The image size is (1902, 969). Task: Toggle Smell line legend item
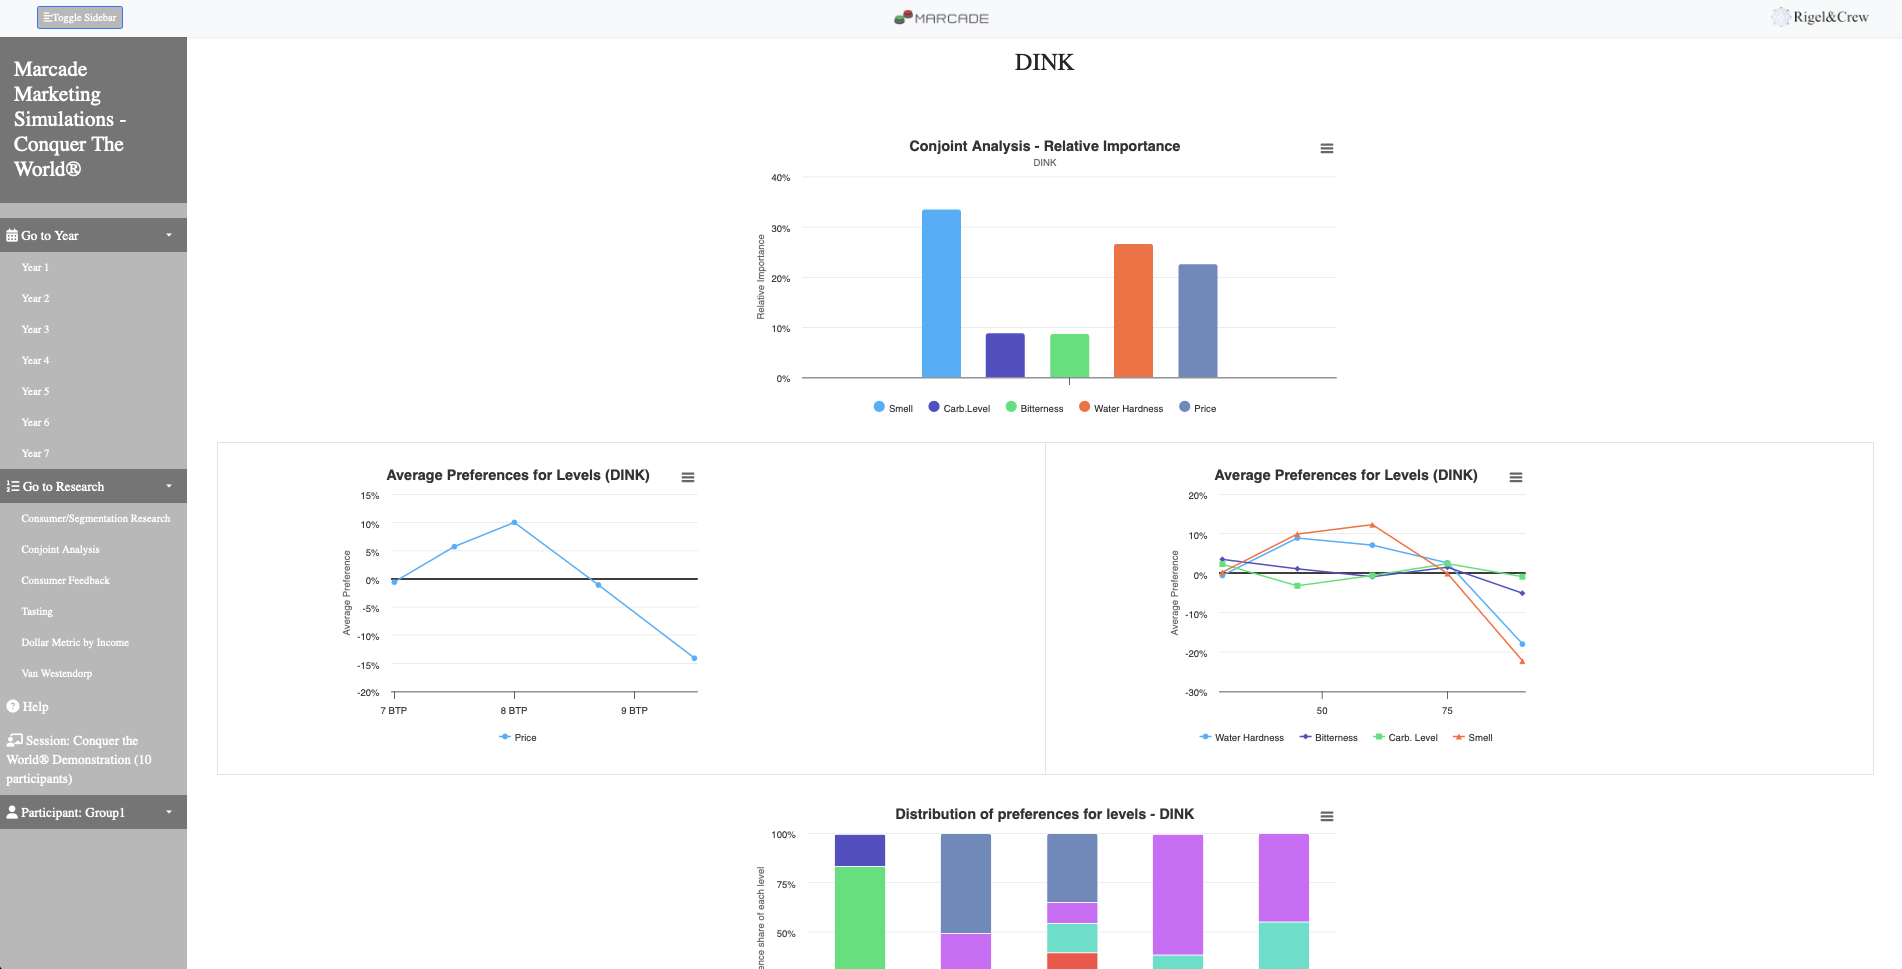(1472, 737)
